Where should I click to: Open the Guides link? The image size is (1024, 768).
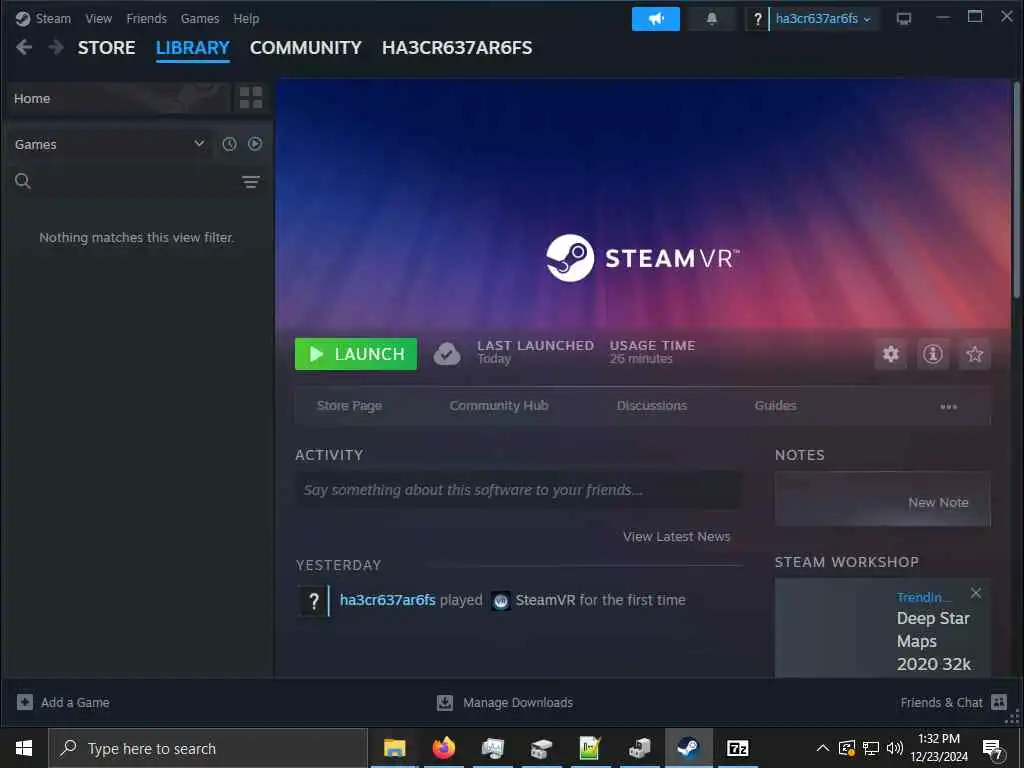click(775, 406)
